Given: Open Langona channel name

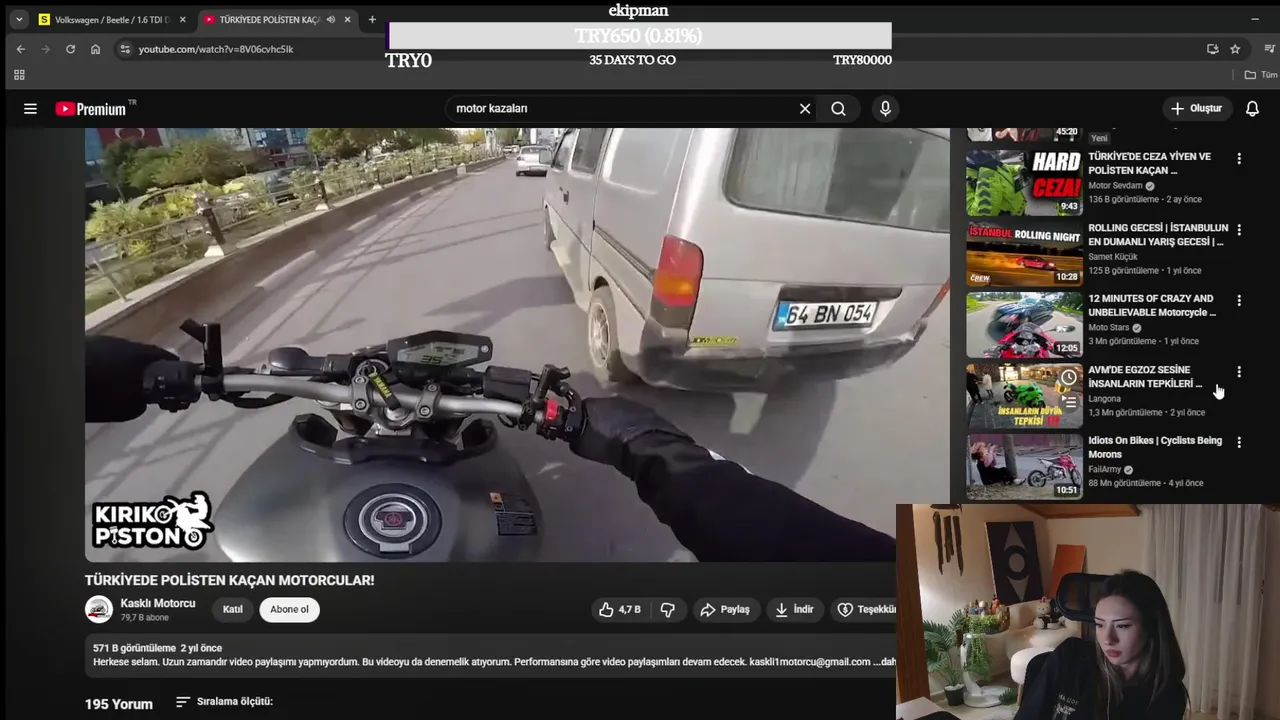Looking at the screenshot, I should [1104, 399].
